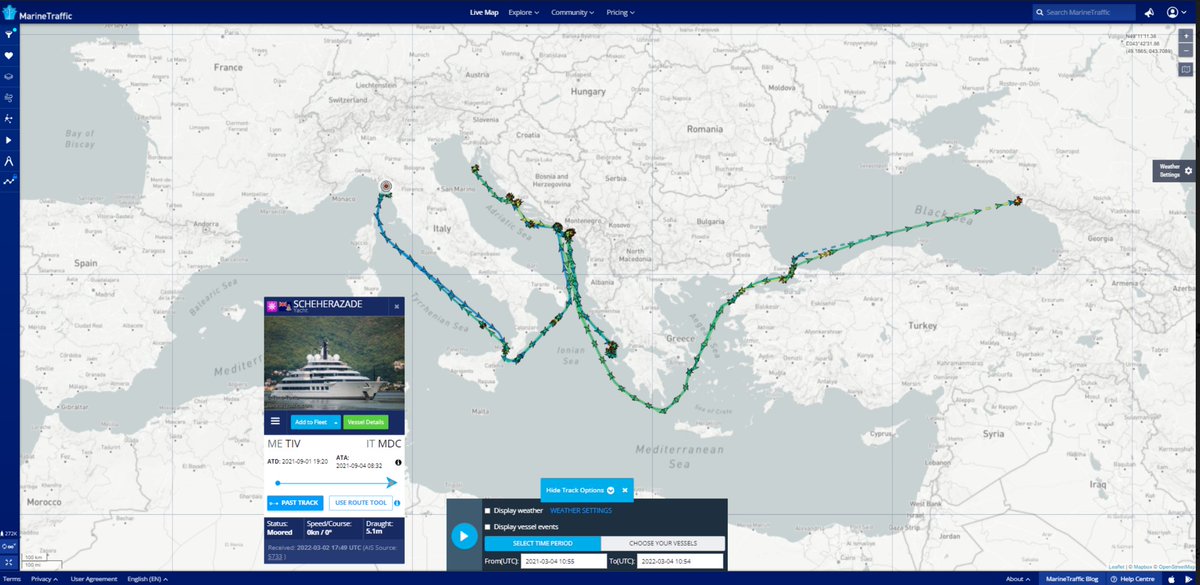1200x585 pixels.
Task: Open My Fleets heart icon
Action: 9,55
